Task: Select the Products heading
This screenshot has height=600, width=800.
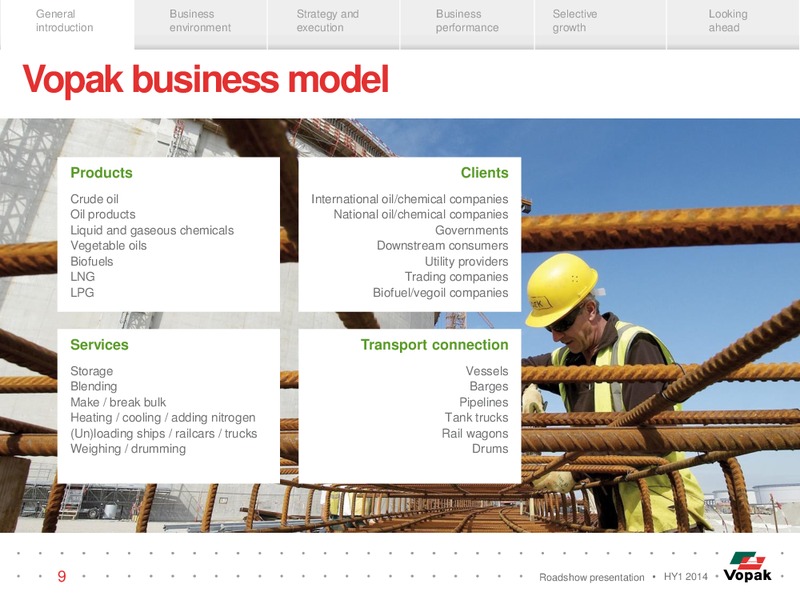Action: (x=102, y=173)
